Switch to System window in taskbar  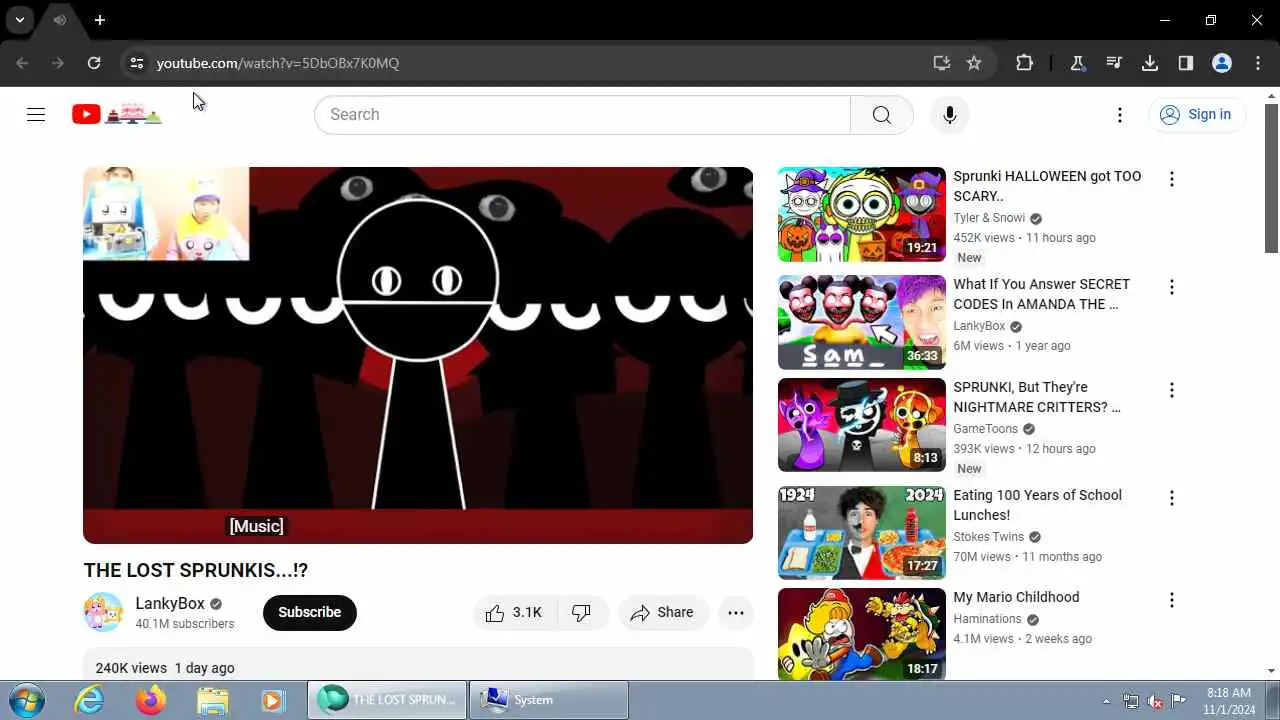click(x=548, y=700)
